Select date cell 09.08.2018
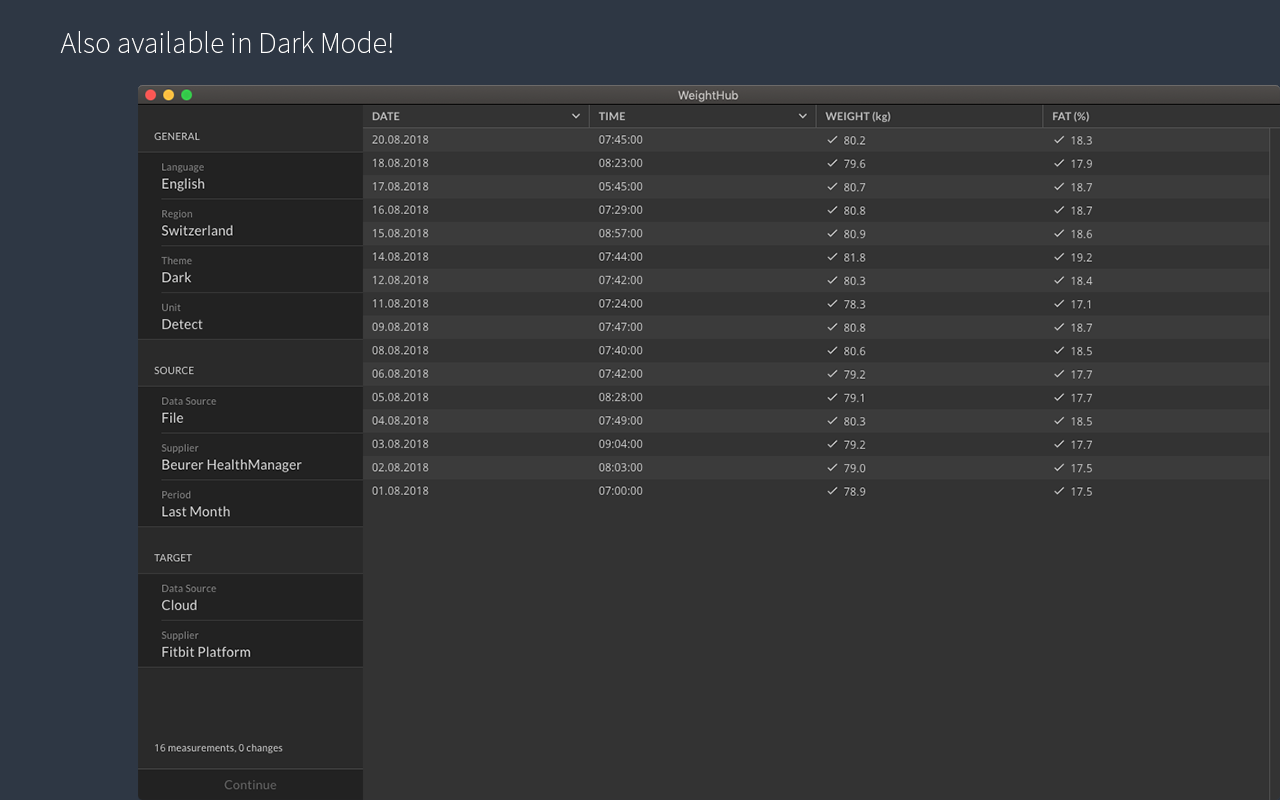This screenshot has width=1280, height=800. click(x=400, y=327)
